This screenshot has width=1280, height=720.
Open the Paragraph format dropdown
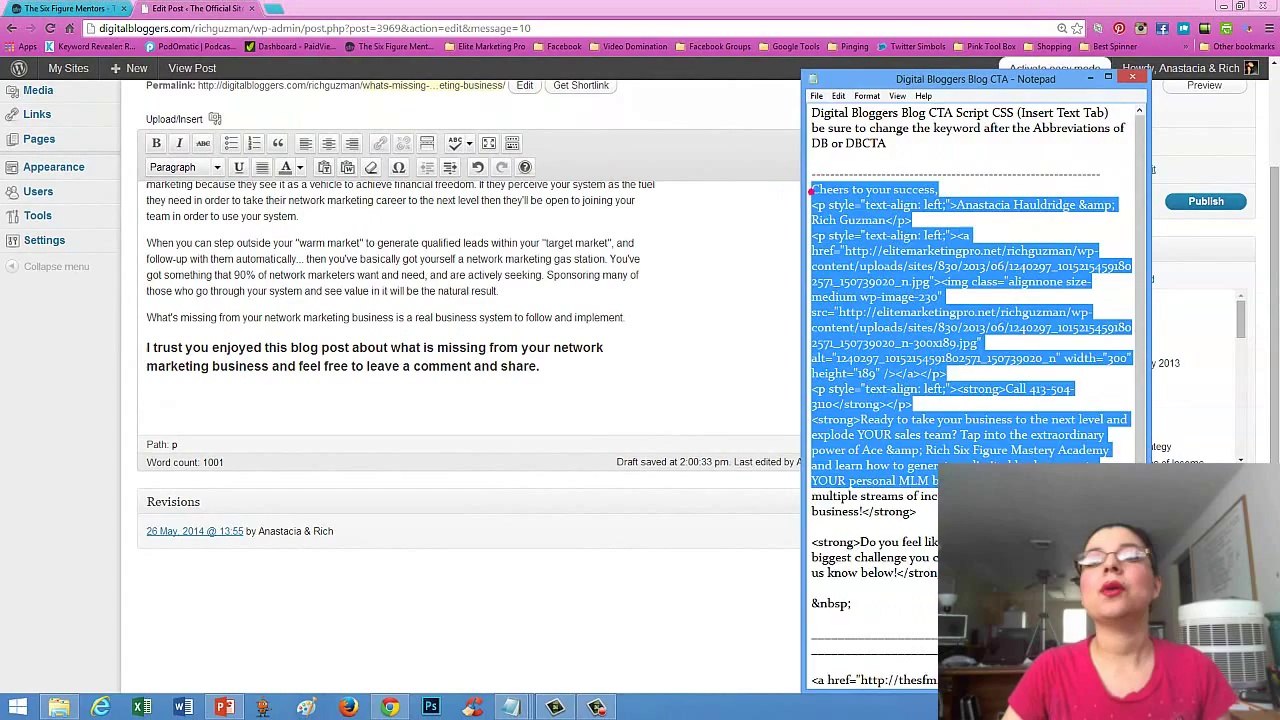coord(185,167)
